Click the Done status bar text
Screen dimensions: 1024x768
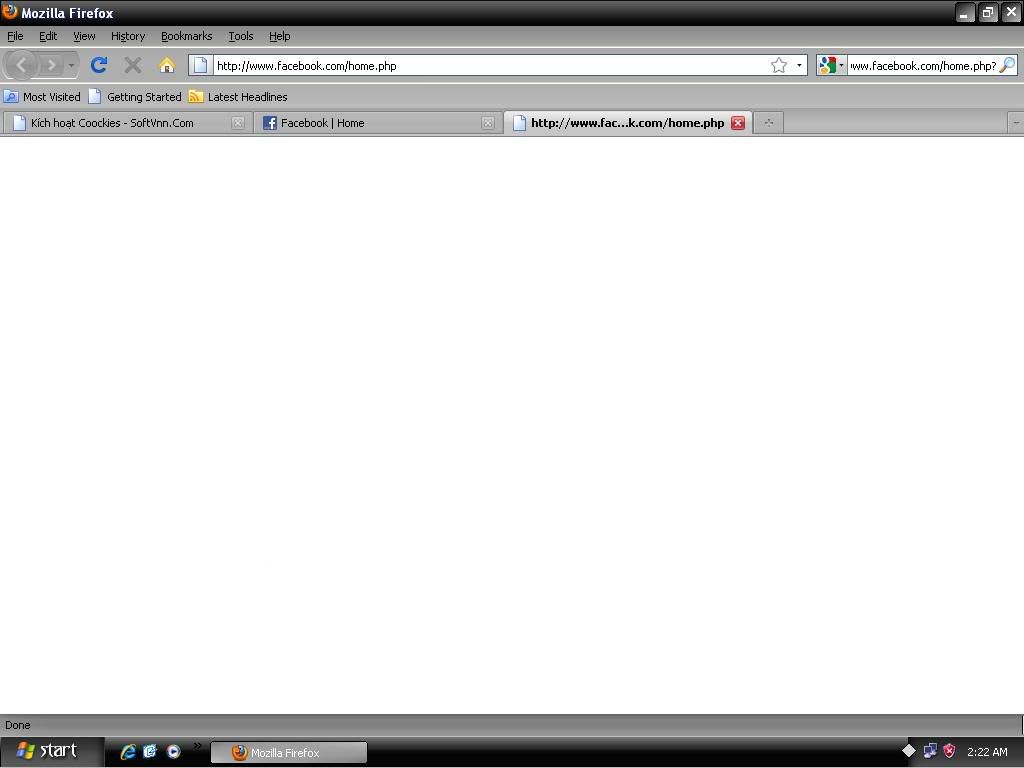pyautogui.click(x=18, y=725)
